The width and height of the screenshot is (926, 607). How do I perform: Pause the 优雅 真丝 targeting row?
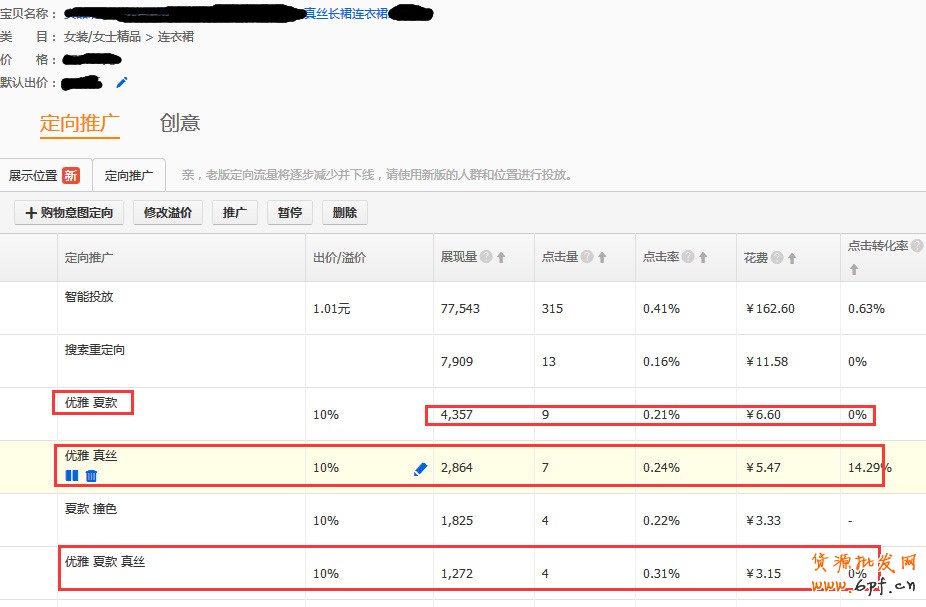pyautogui.click(x=72, y=476)
